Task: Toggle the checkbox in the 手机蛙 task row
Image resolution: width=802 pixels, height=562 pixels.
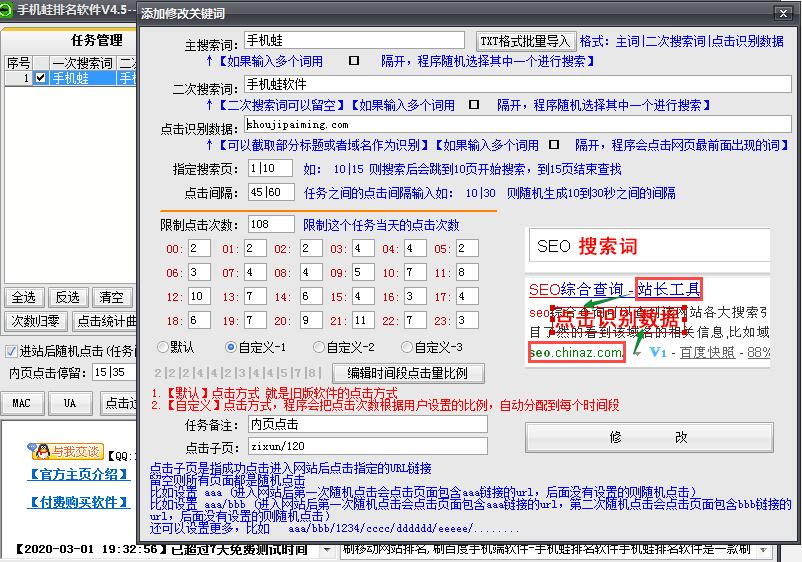Action: click(x=40, y=78)
